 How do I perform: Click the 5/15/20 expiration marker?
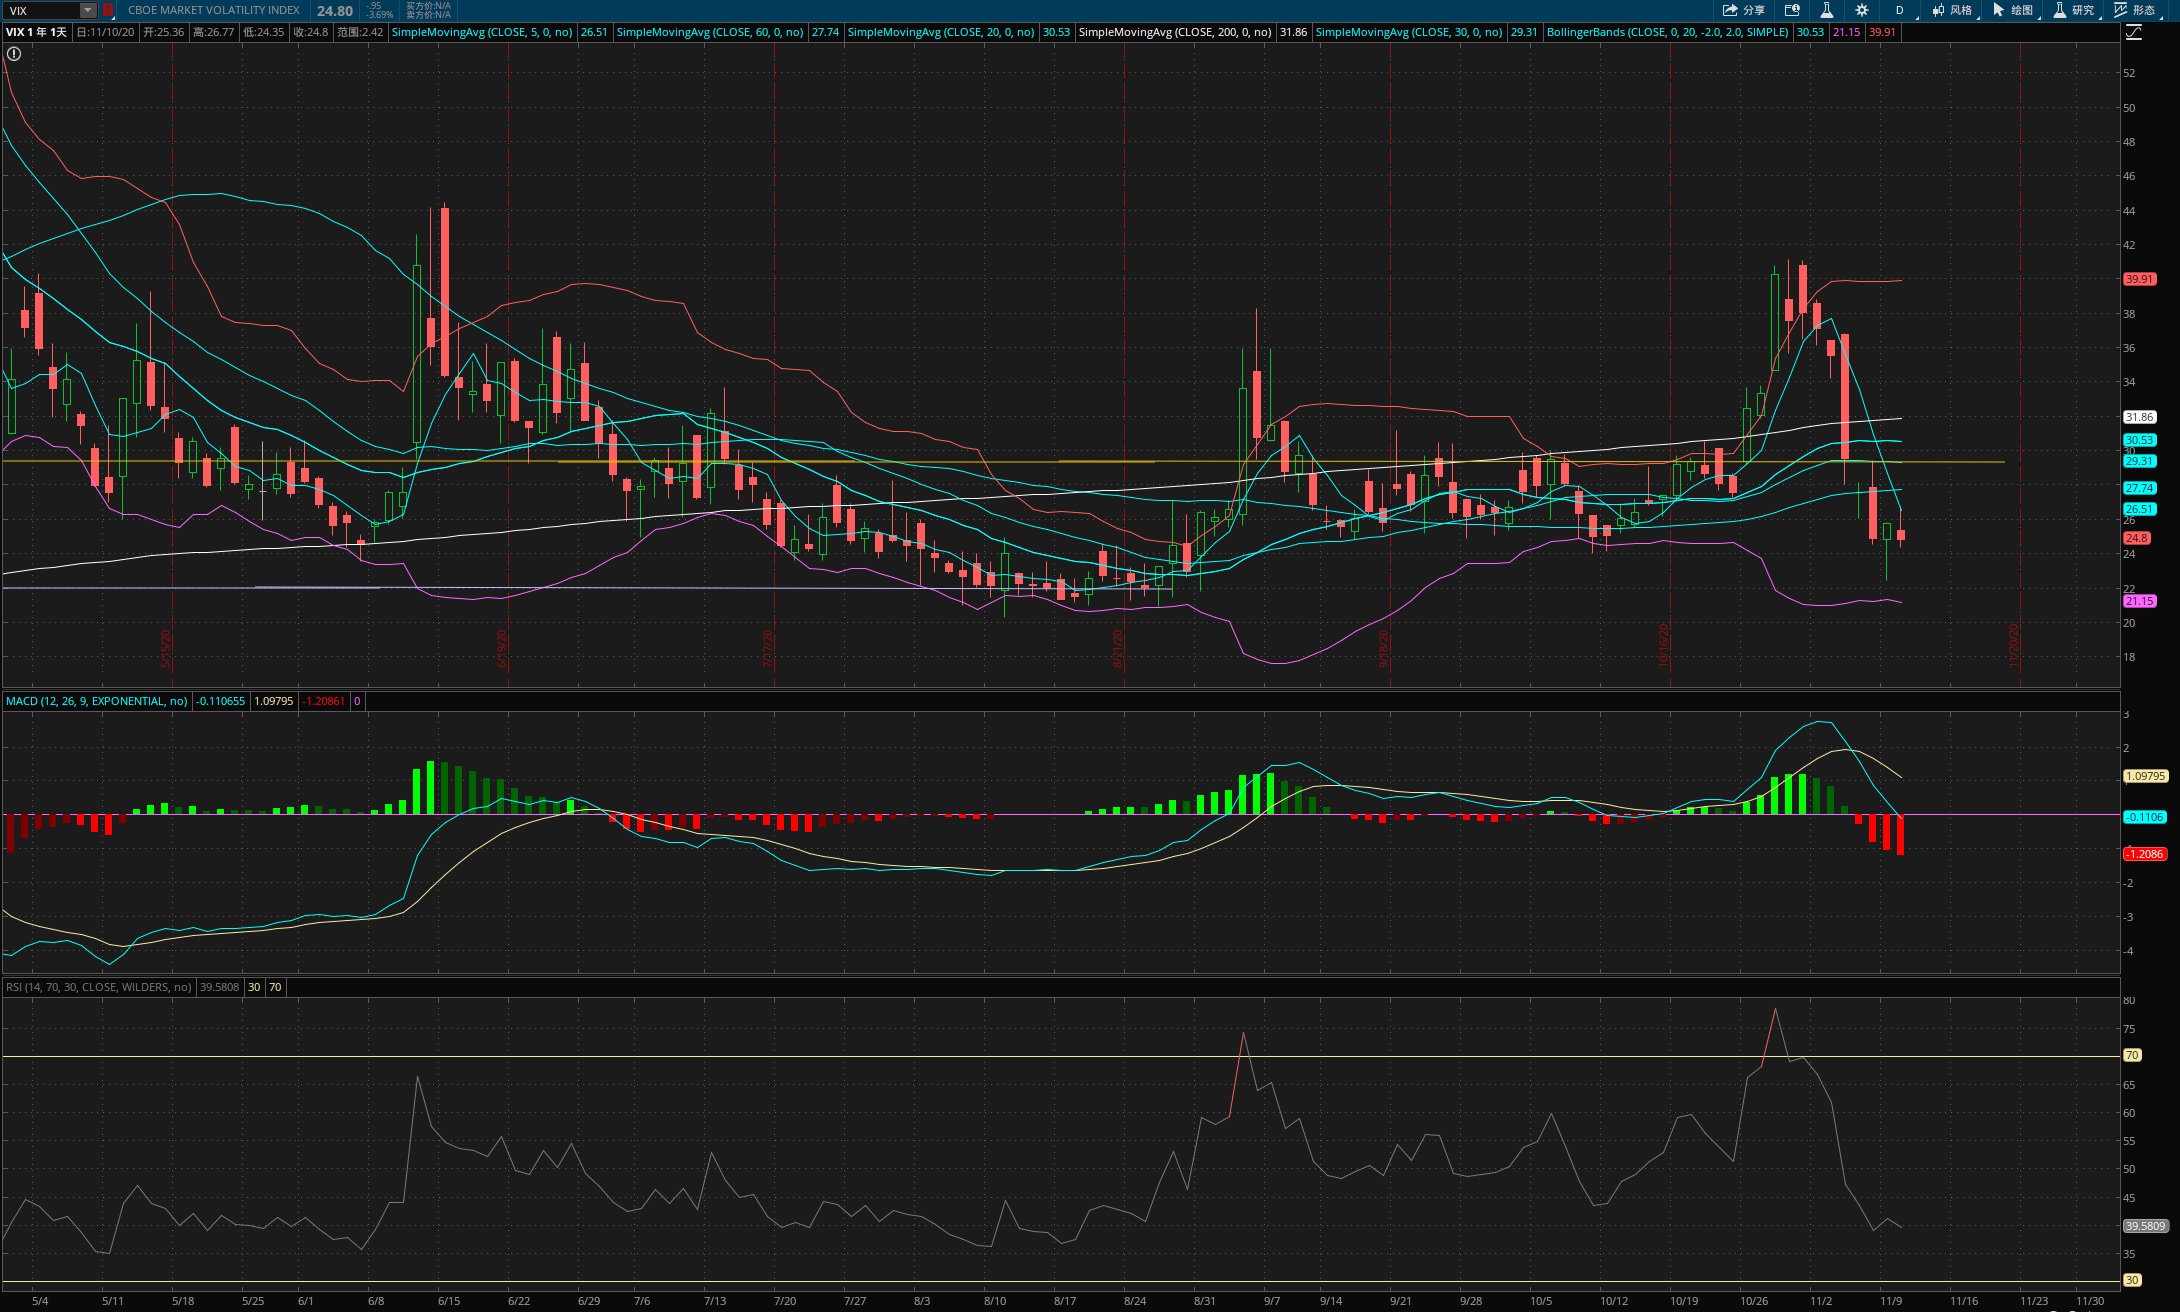pos(167,647)
